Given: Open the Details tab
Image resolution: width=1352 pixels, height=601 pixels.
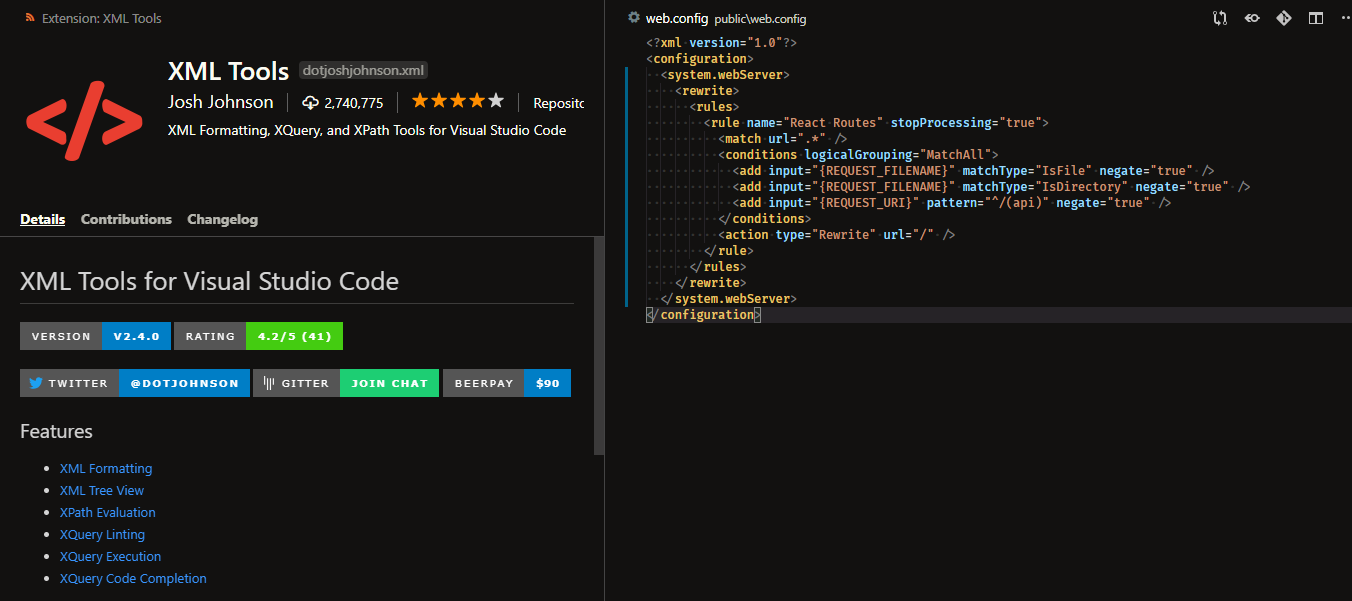Looking at the screenshot, I should (42, 219).
